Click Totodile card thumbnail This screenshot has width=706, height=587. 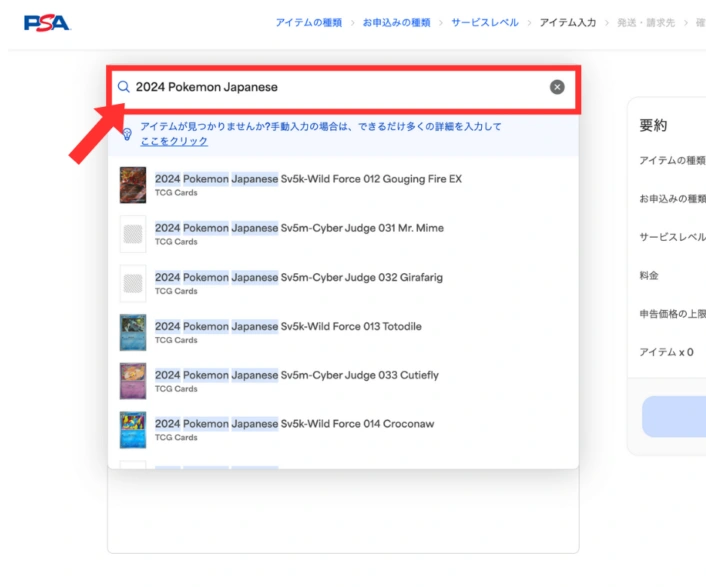[x=133, y=332]
